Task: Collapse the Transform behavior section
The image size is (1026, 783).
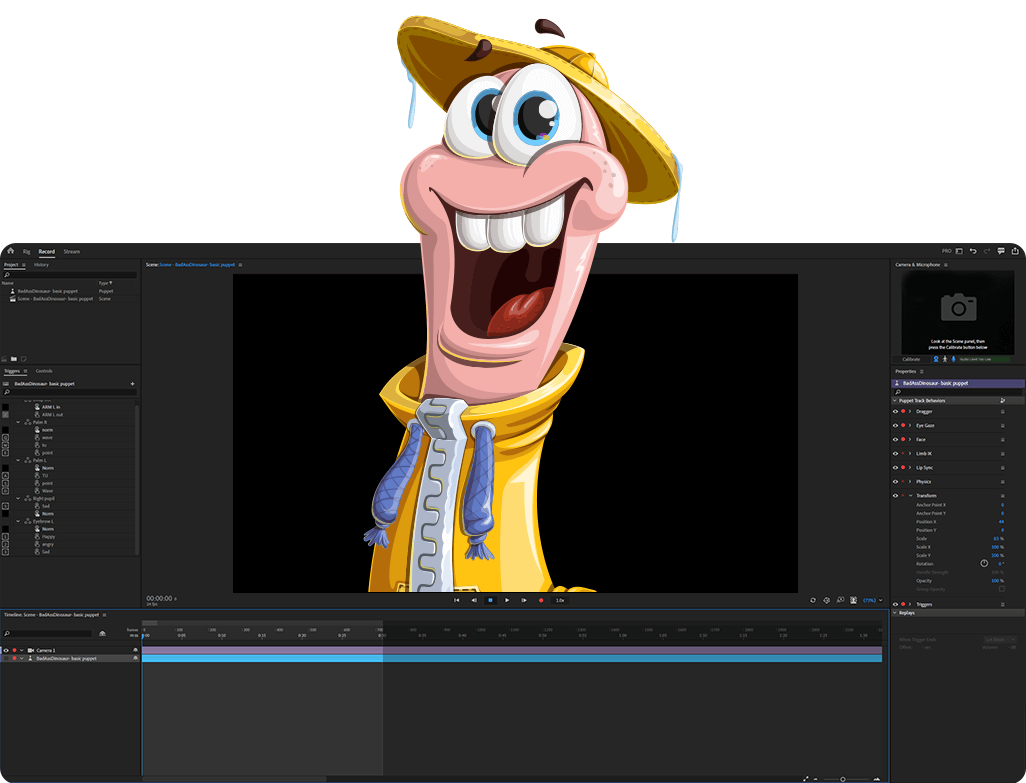Action: [x=910, y=496]
